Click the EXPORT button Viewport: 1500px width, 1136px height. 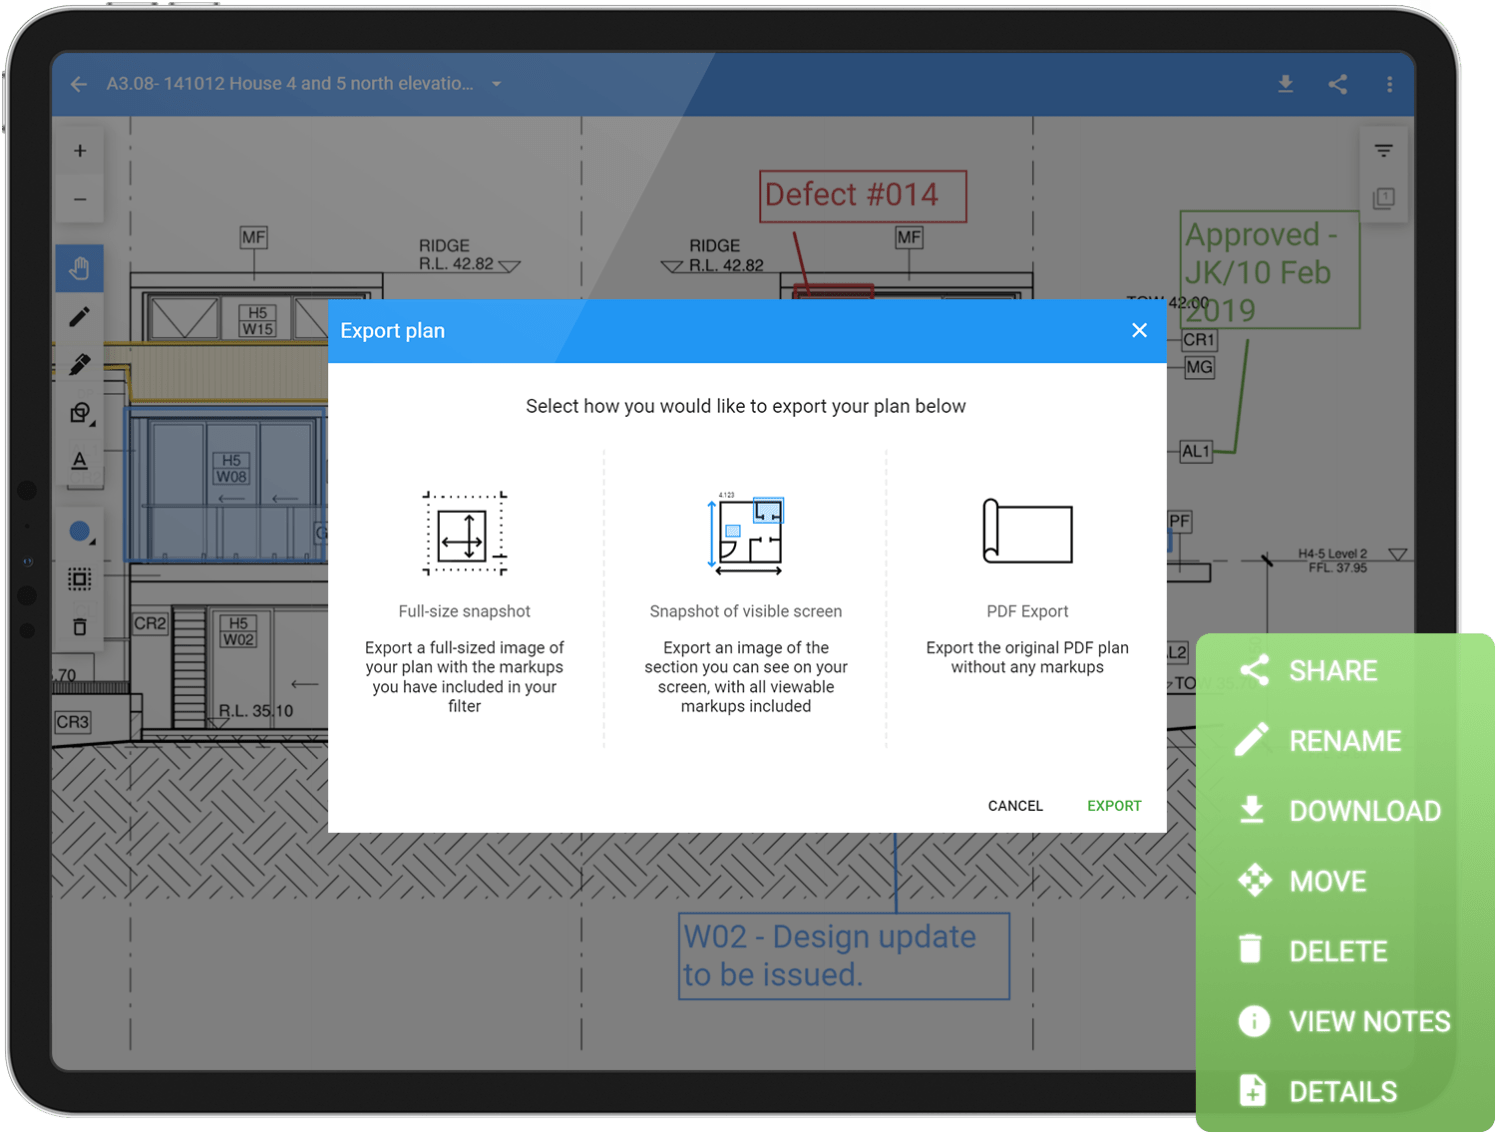point(1114,805)
